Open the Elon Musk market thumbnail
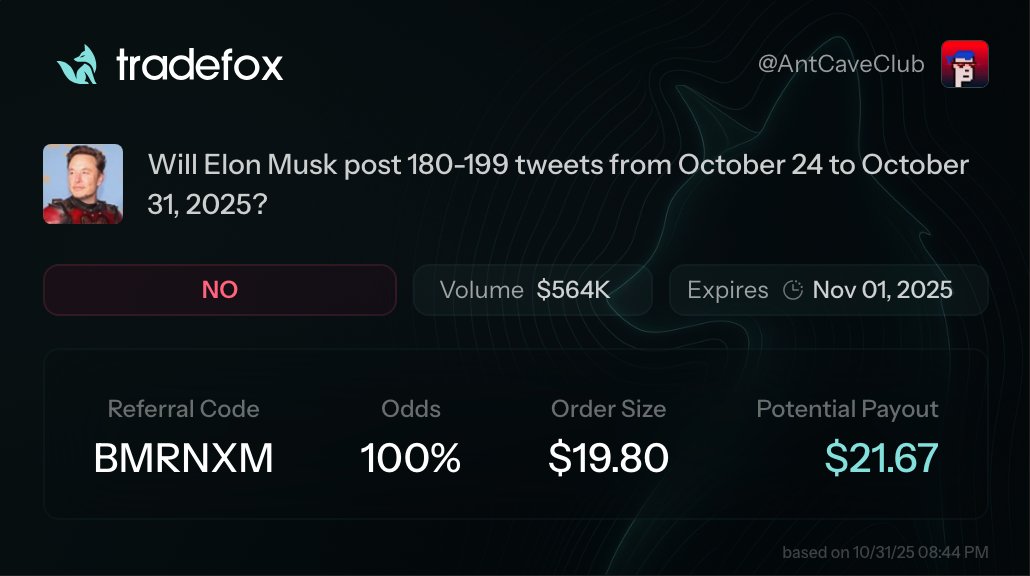 tap(83, 184)
